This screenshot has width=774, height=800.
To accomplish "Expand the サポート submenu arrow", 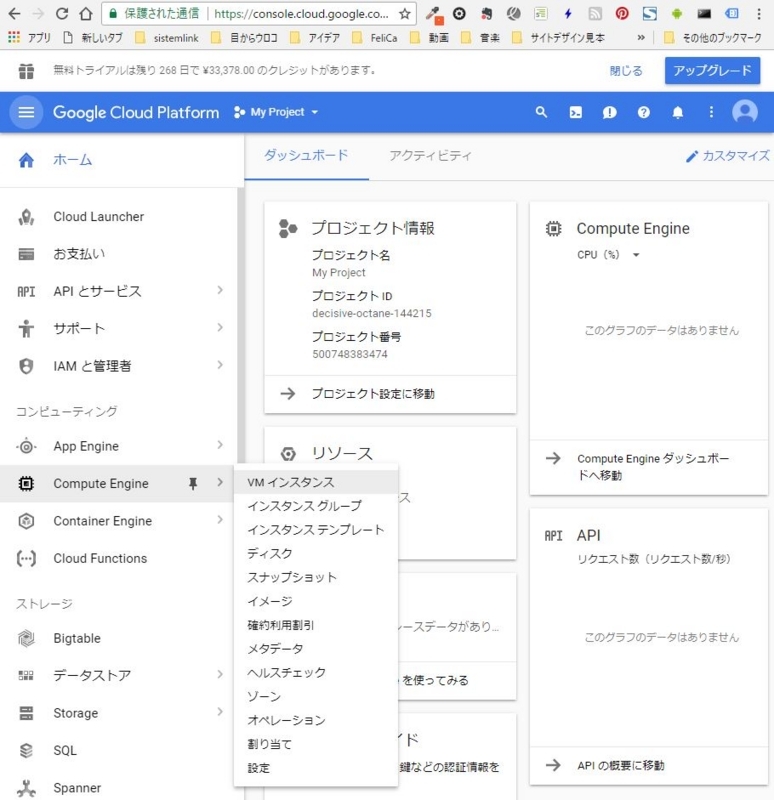I will click(x=220, y=328).
